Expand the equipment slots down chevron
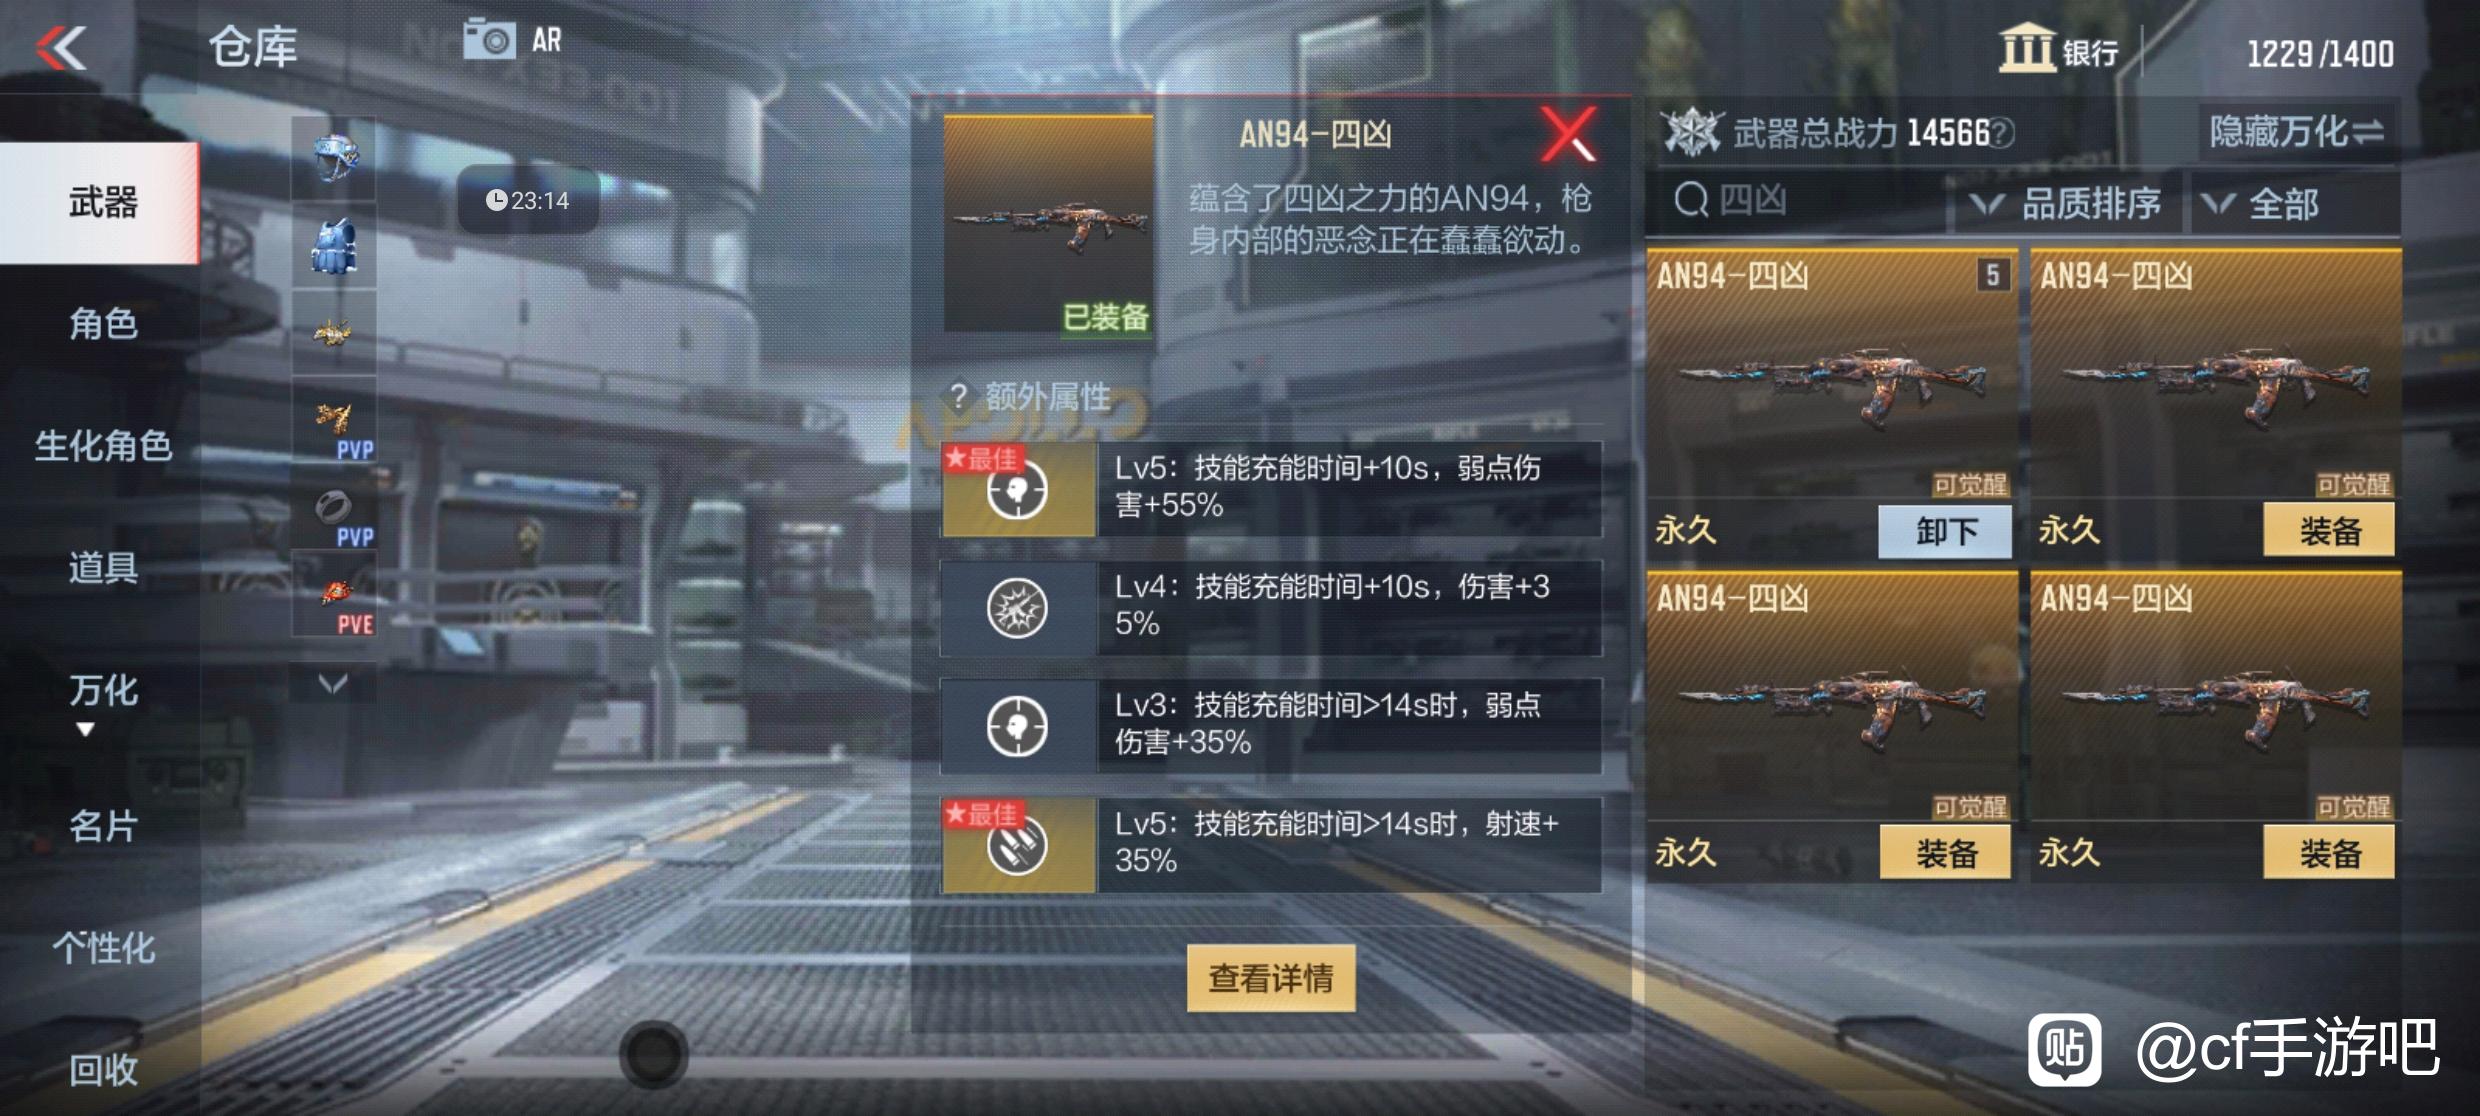The height and width of the screenshot is (1116, 2480). click(333, 684)
